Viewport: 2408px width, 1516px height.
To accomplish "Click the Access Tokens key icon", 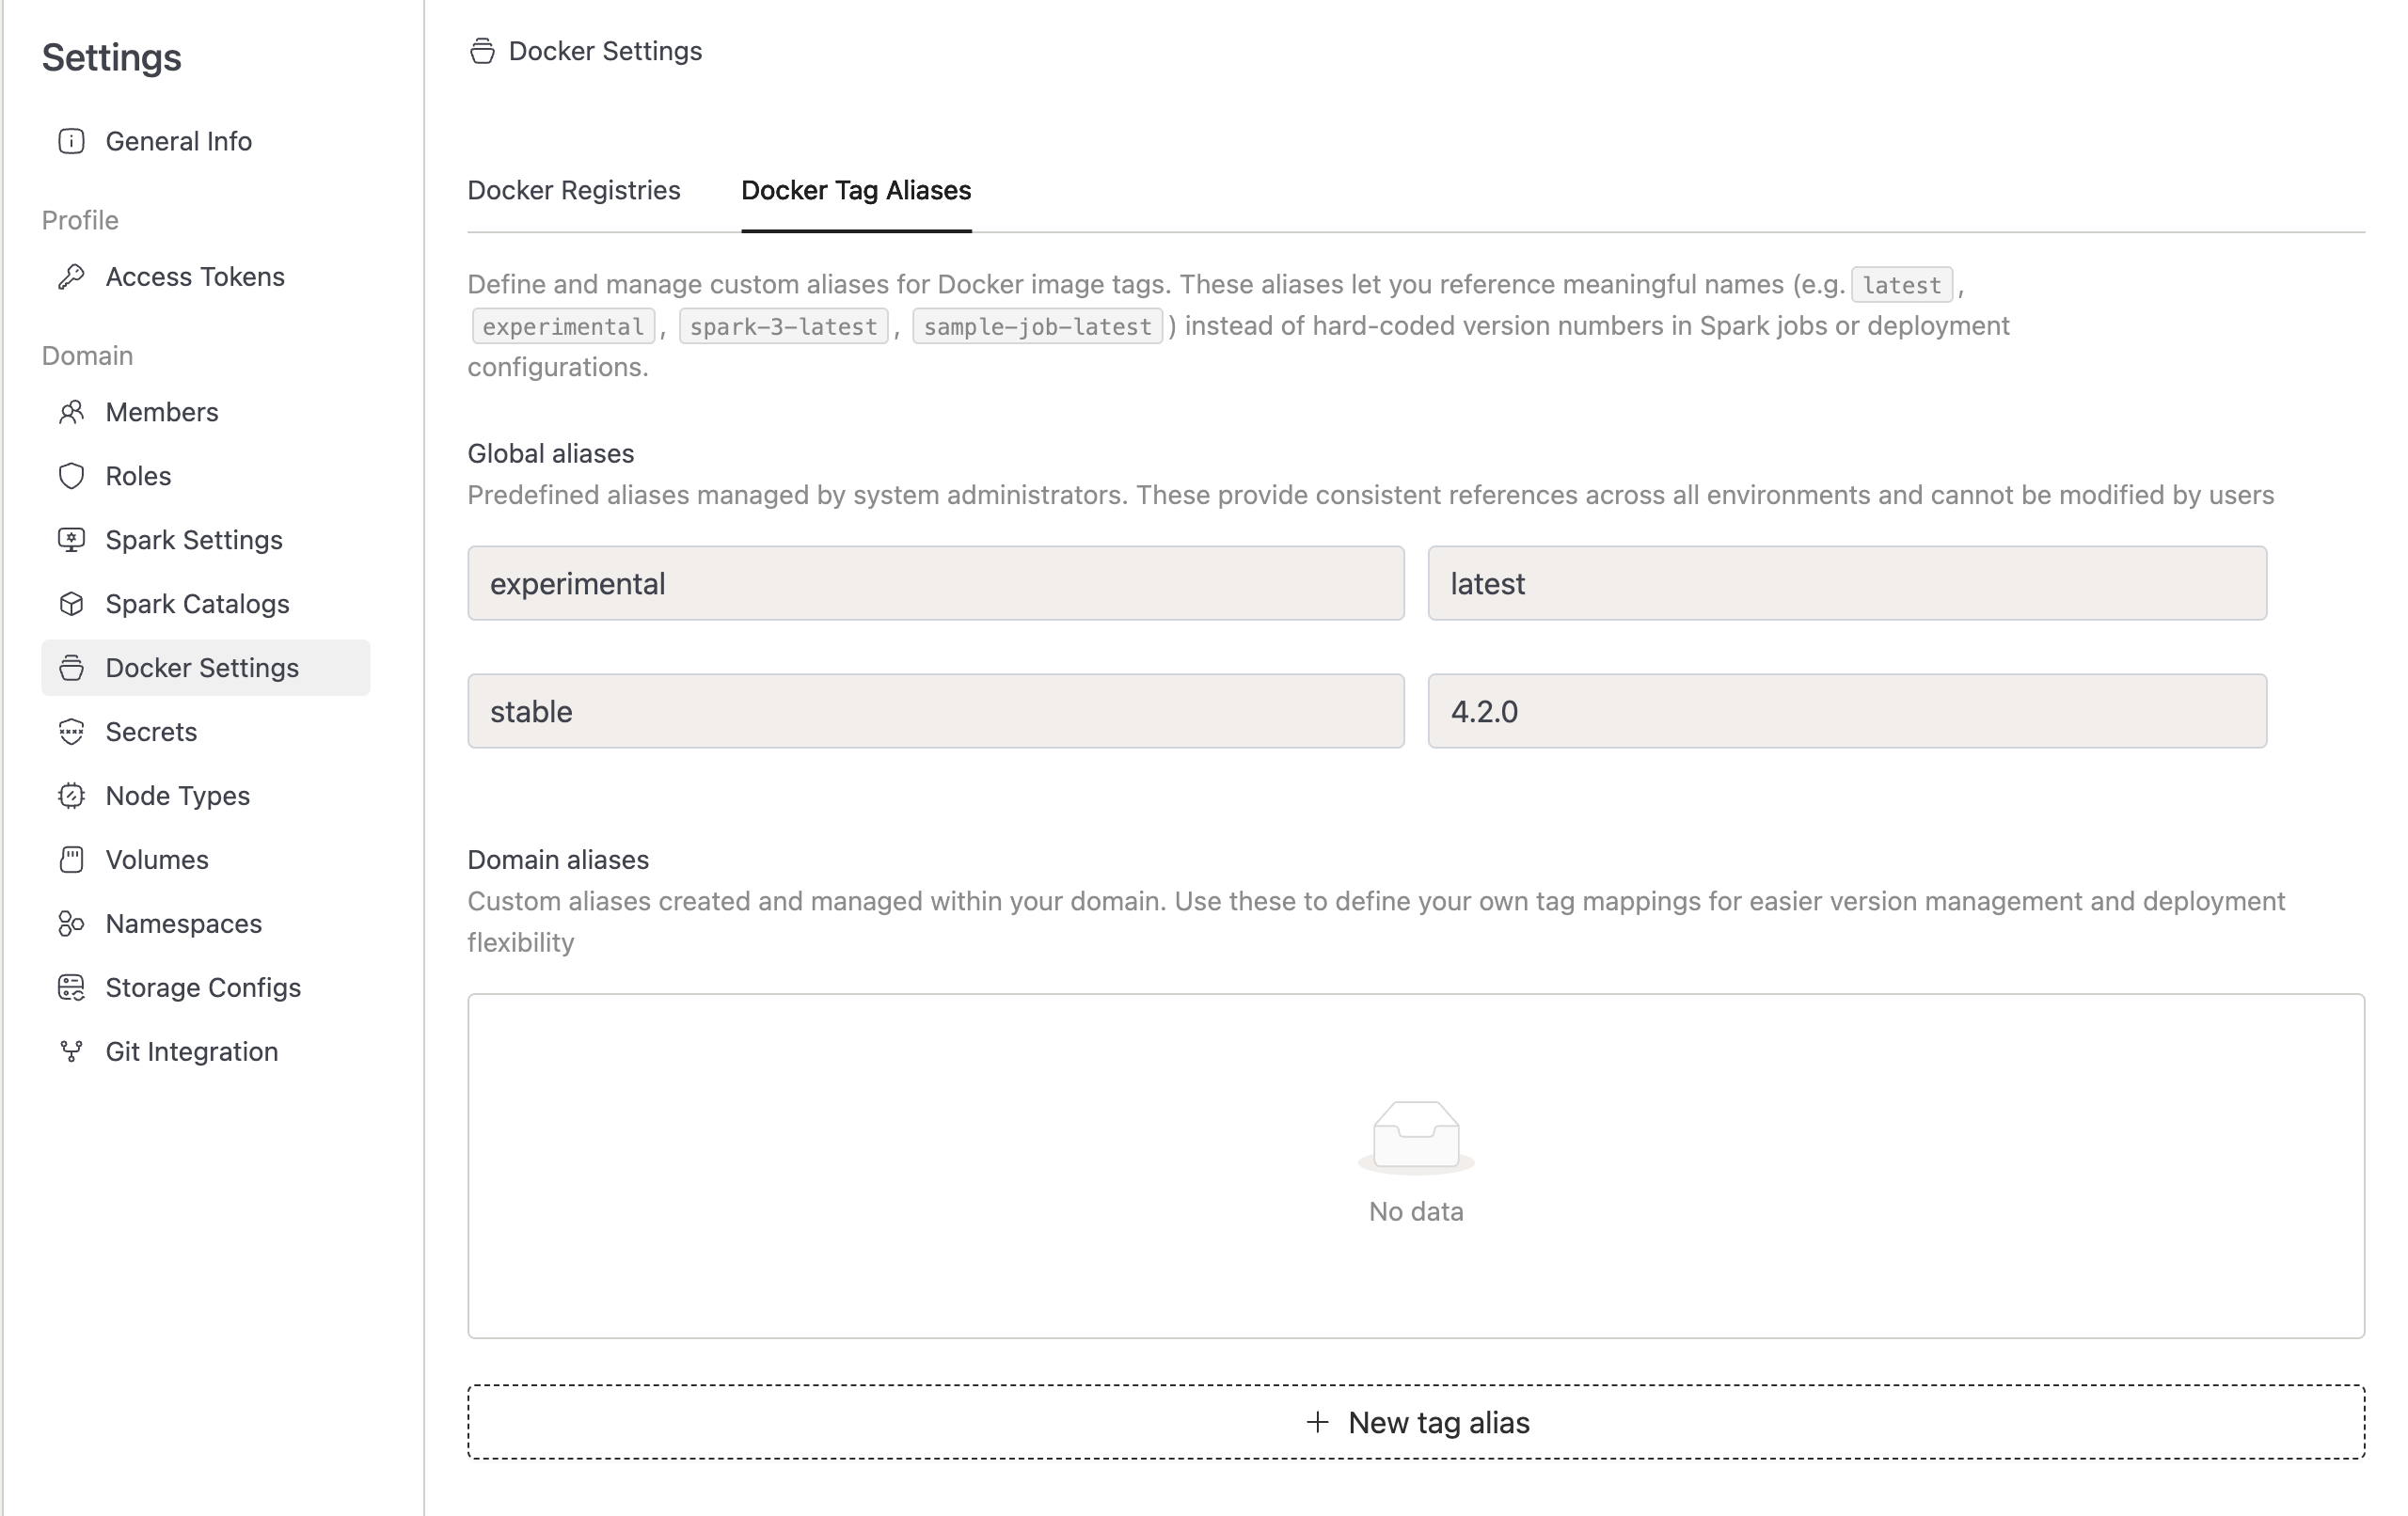I will click(71, 277).
